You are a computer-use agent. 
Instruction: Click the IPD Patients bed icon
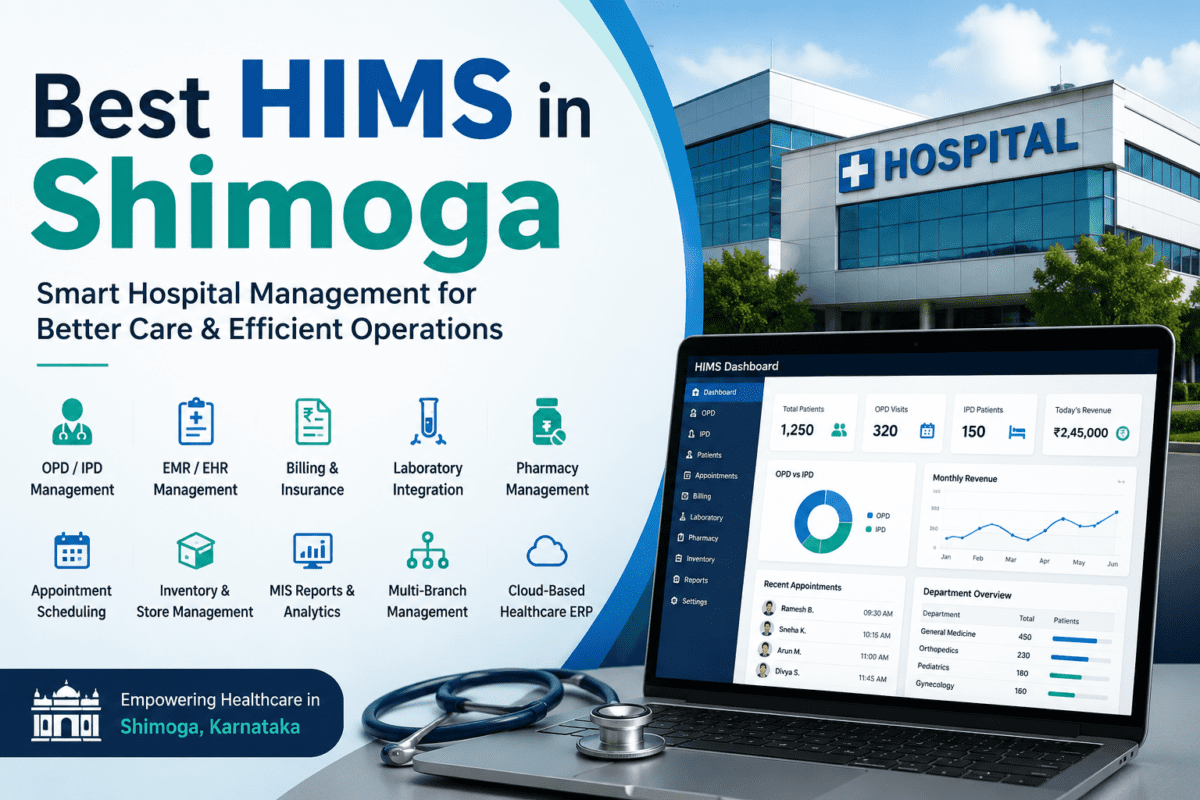click(1017, 432)
